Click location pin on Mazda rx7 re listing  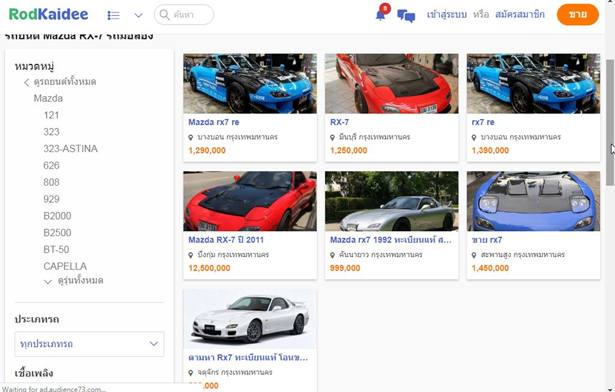click(x=191, y=137)
